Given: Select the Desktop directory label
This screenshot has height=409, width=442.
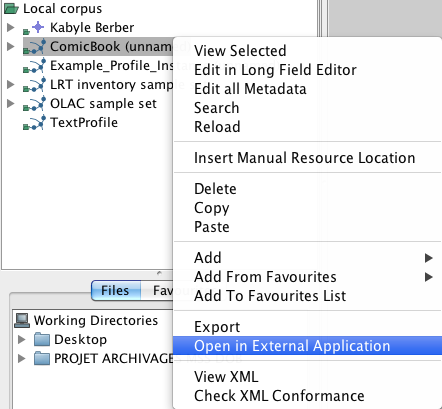Looking at the screenshot, I should tap(81, 340).
